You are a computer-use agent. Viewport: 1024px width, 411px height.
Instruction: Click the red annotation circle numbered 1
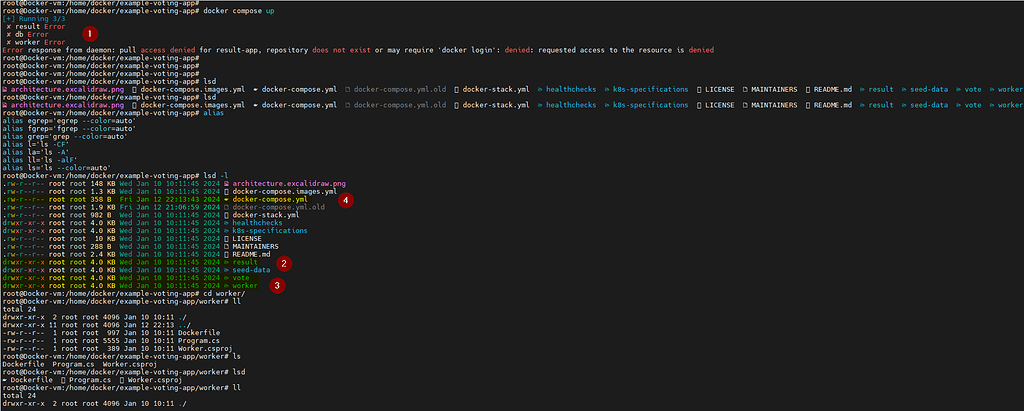click(x=88, y=35)
